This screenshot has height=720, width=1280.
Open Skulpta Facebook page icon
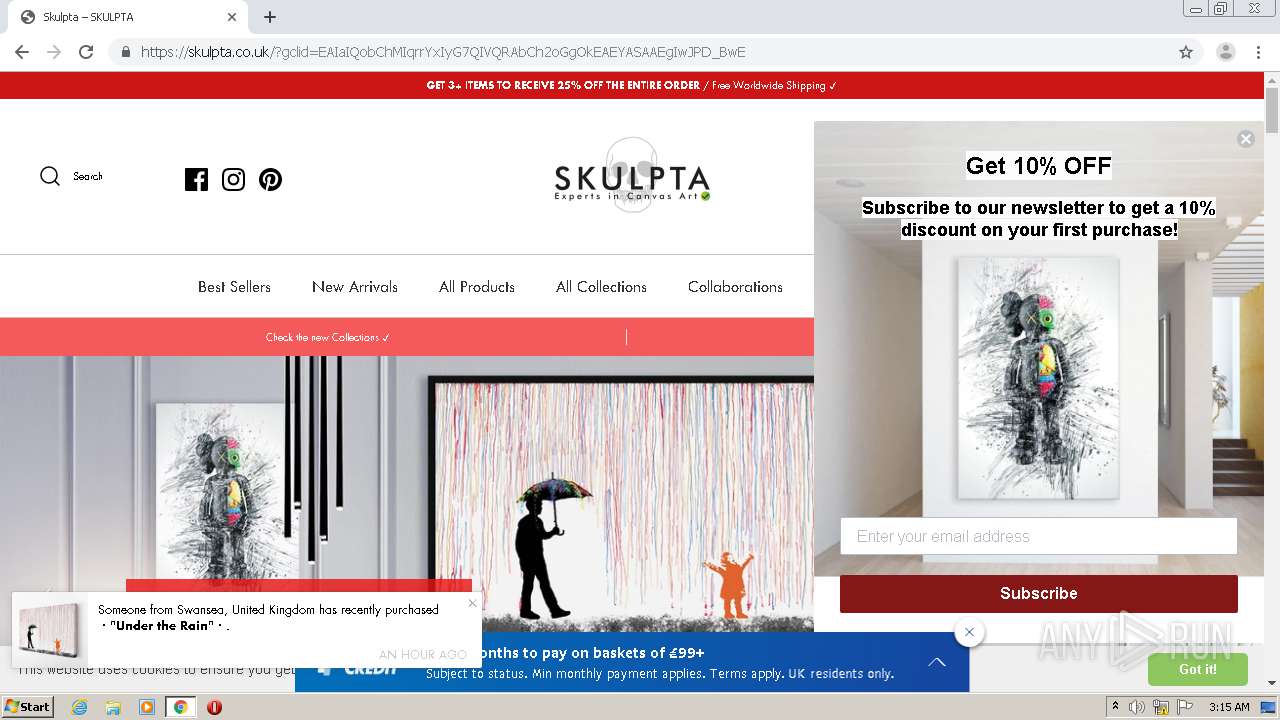point(196,180)
